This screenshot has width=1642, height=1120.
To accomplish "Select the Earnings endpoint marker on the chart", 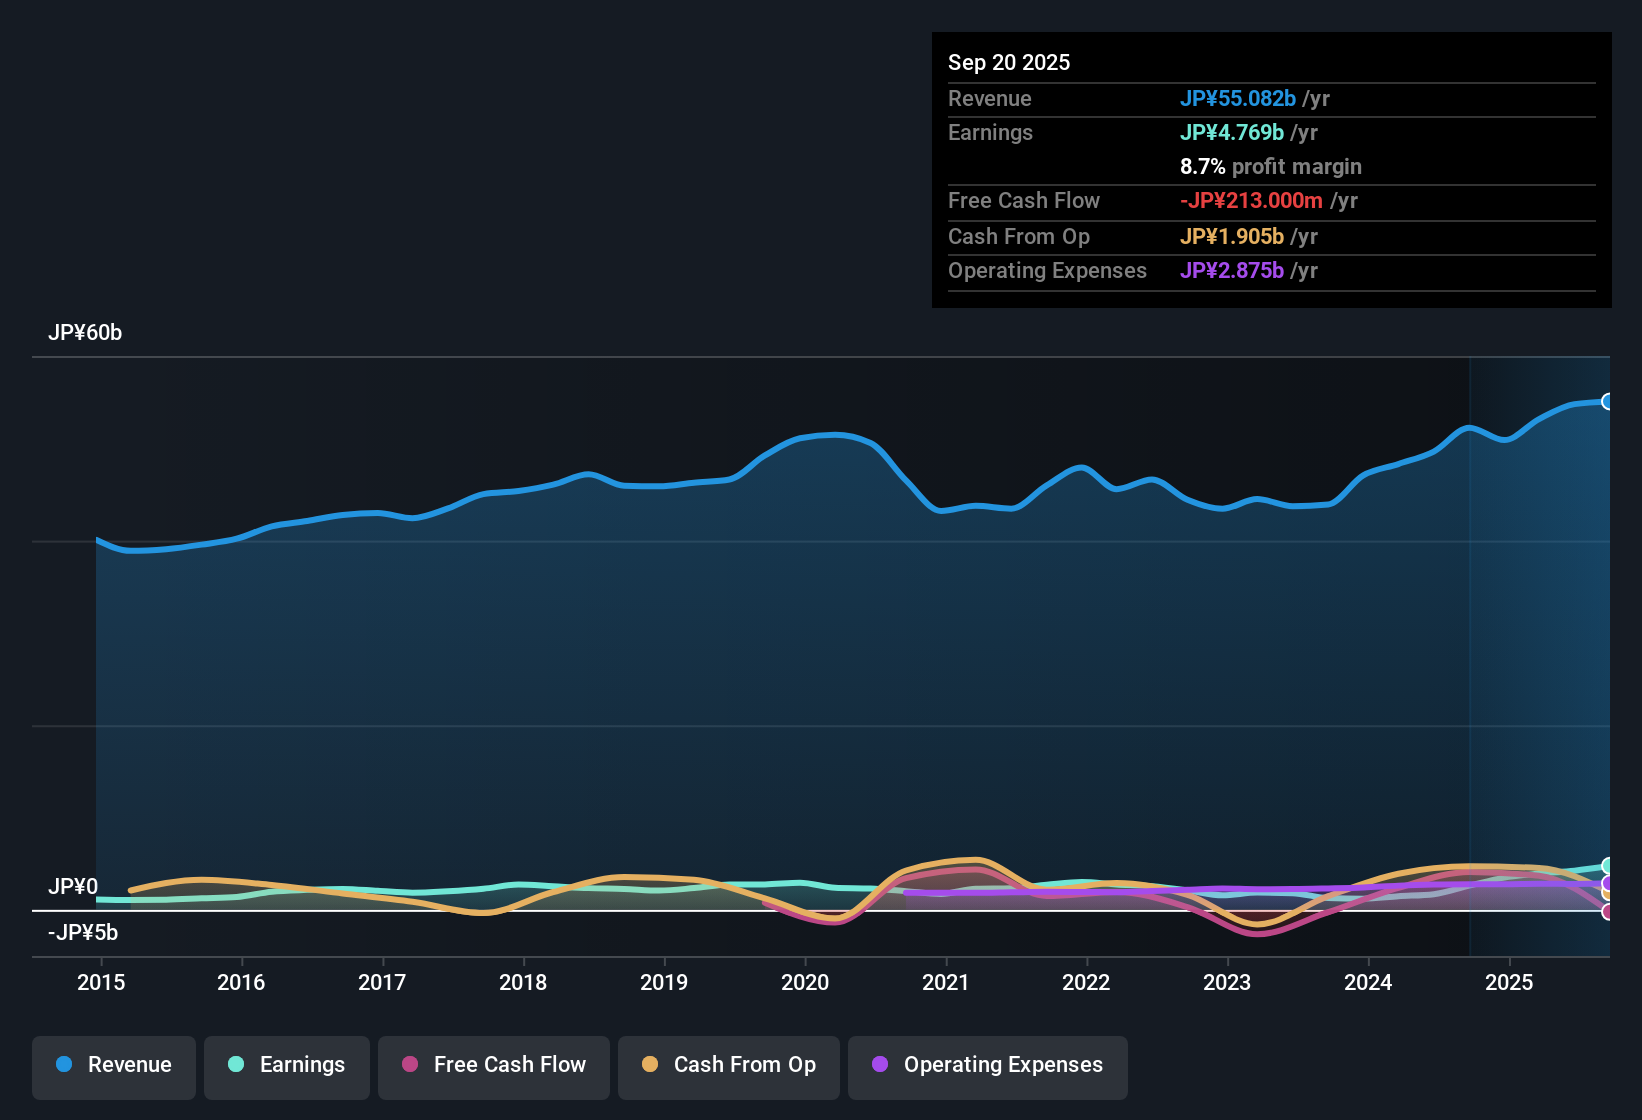I will [1609, 865].
